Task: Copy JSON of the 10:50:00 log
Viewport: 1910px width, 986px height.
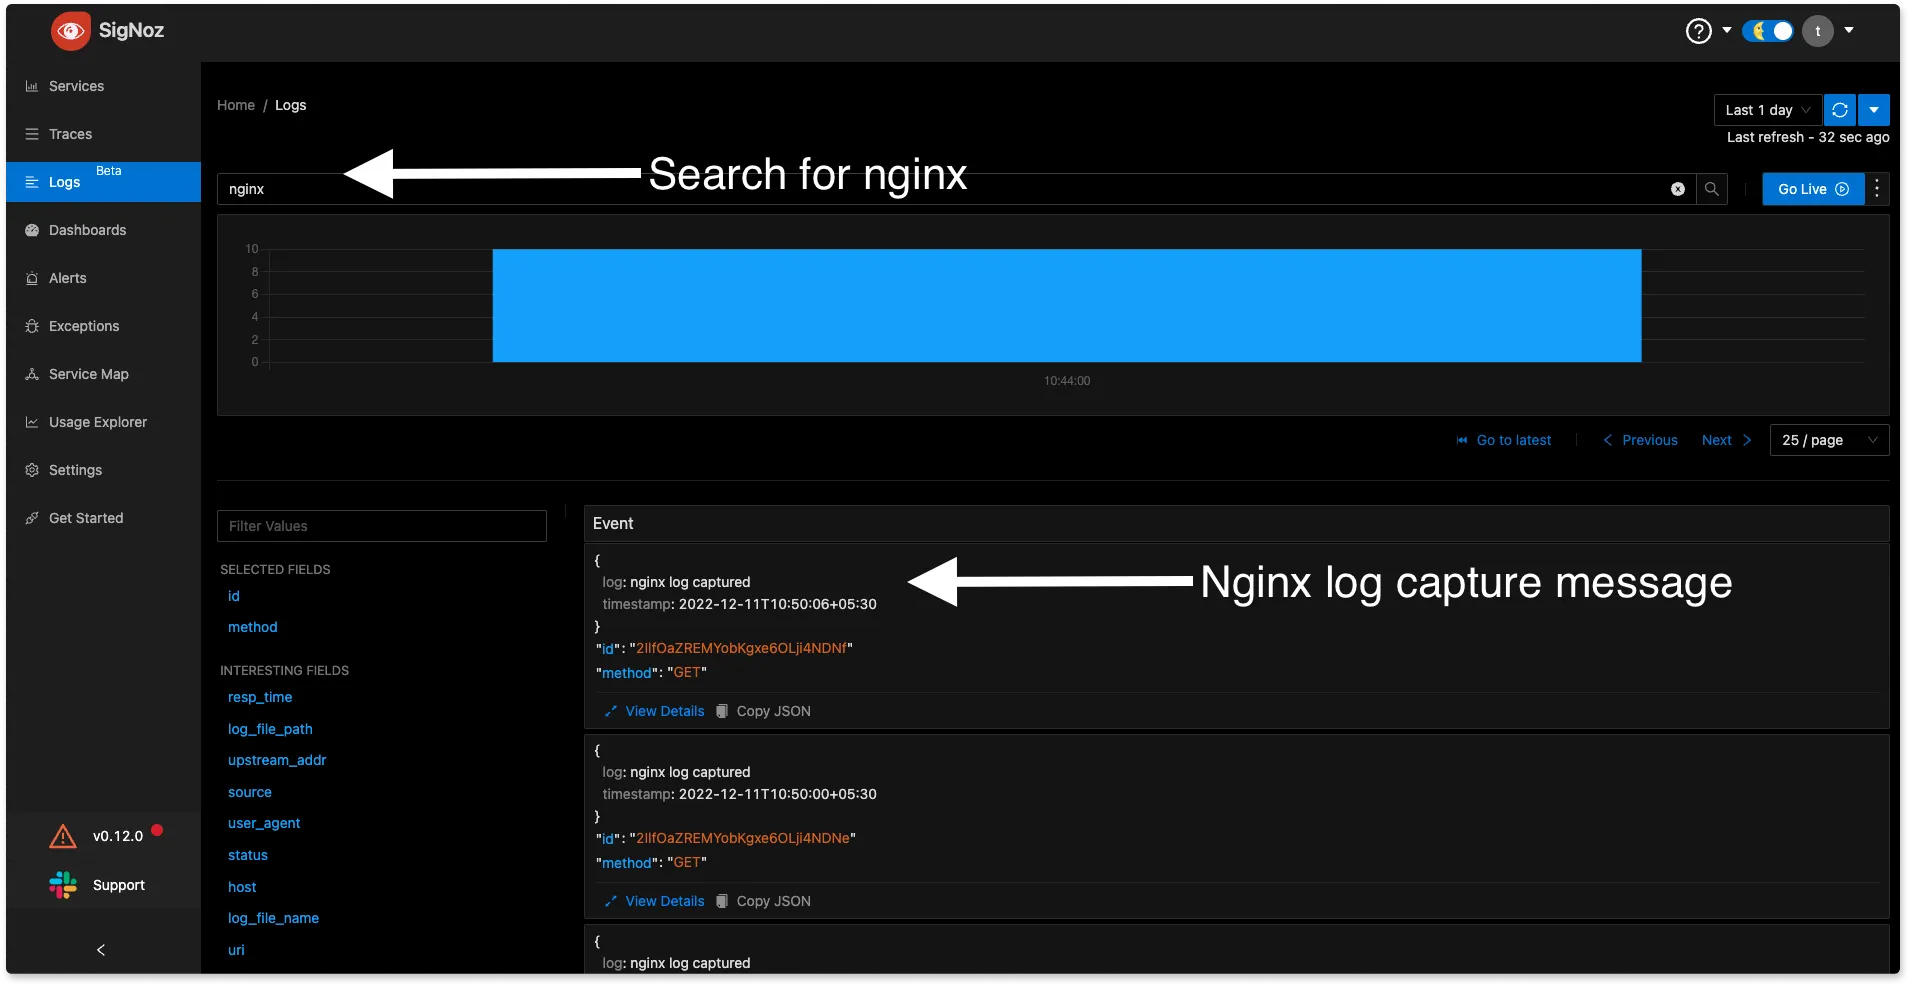Action: point(763,901)
